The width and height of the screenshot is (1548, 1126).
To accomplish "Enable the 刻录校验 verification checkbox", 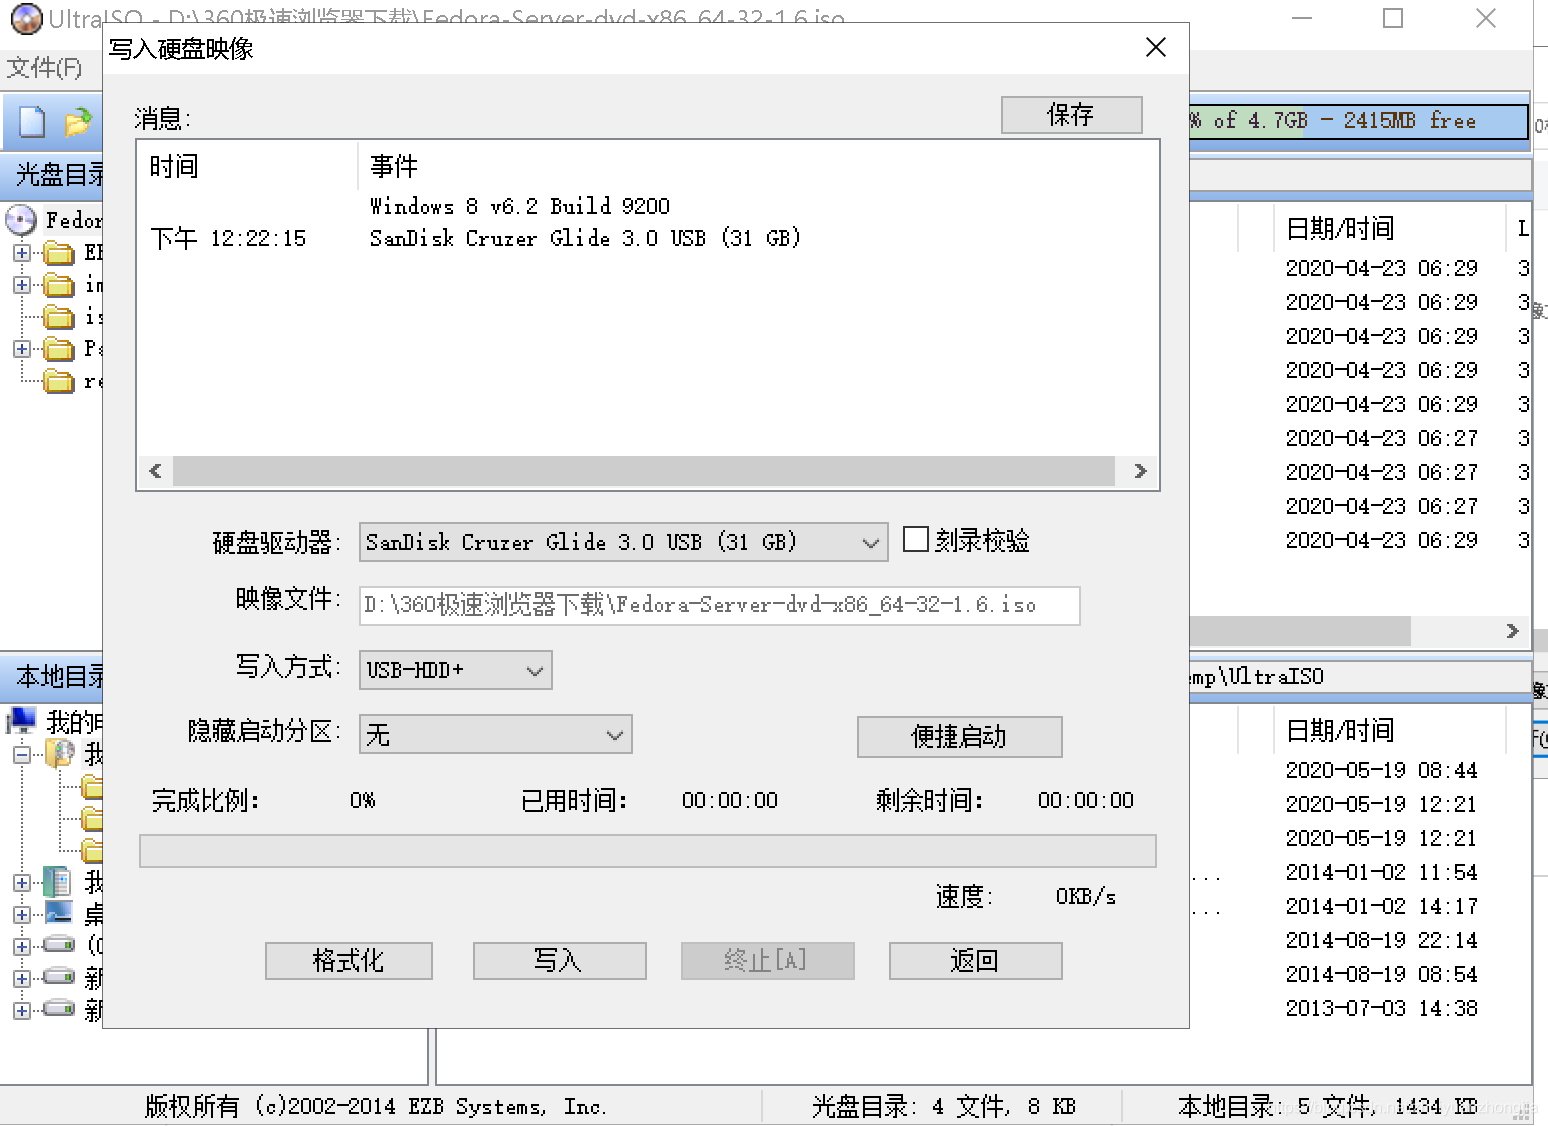I will click(916, 539).
